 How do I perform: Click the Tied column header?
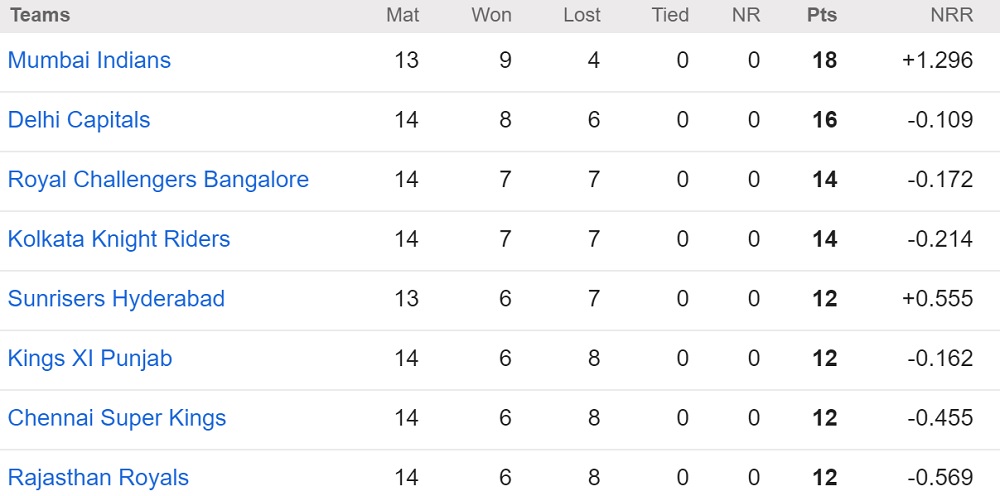click(x=670, y=15)
